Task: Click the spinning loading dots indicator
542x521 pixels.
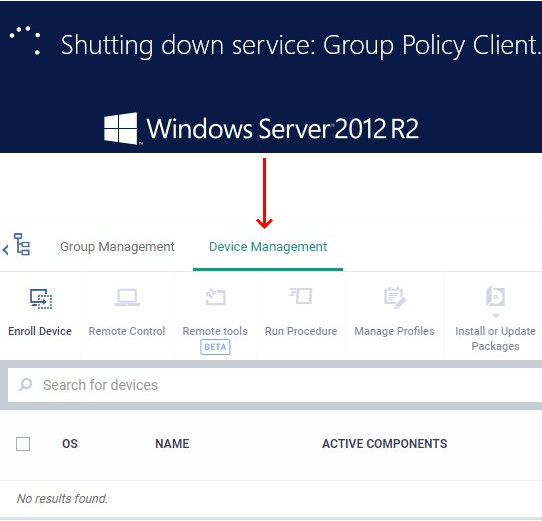Action: click(25, 40)
